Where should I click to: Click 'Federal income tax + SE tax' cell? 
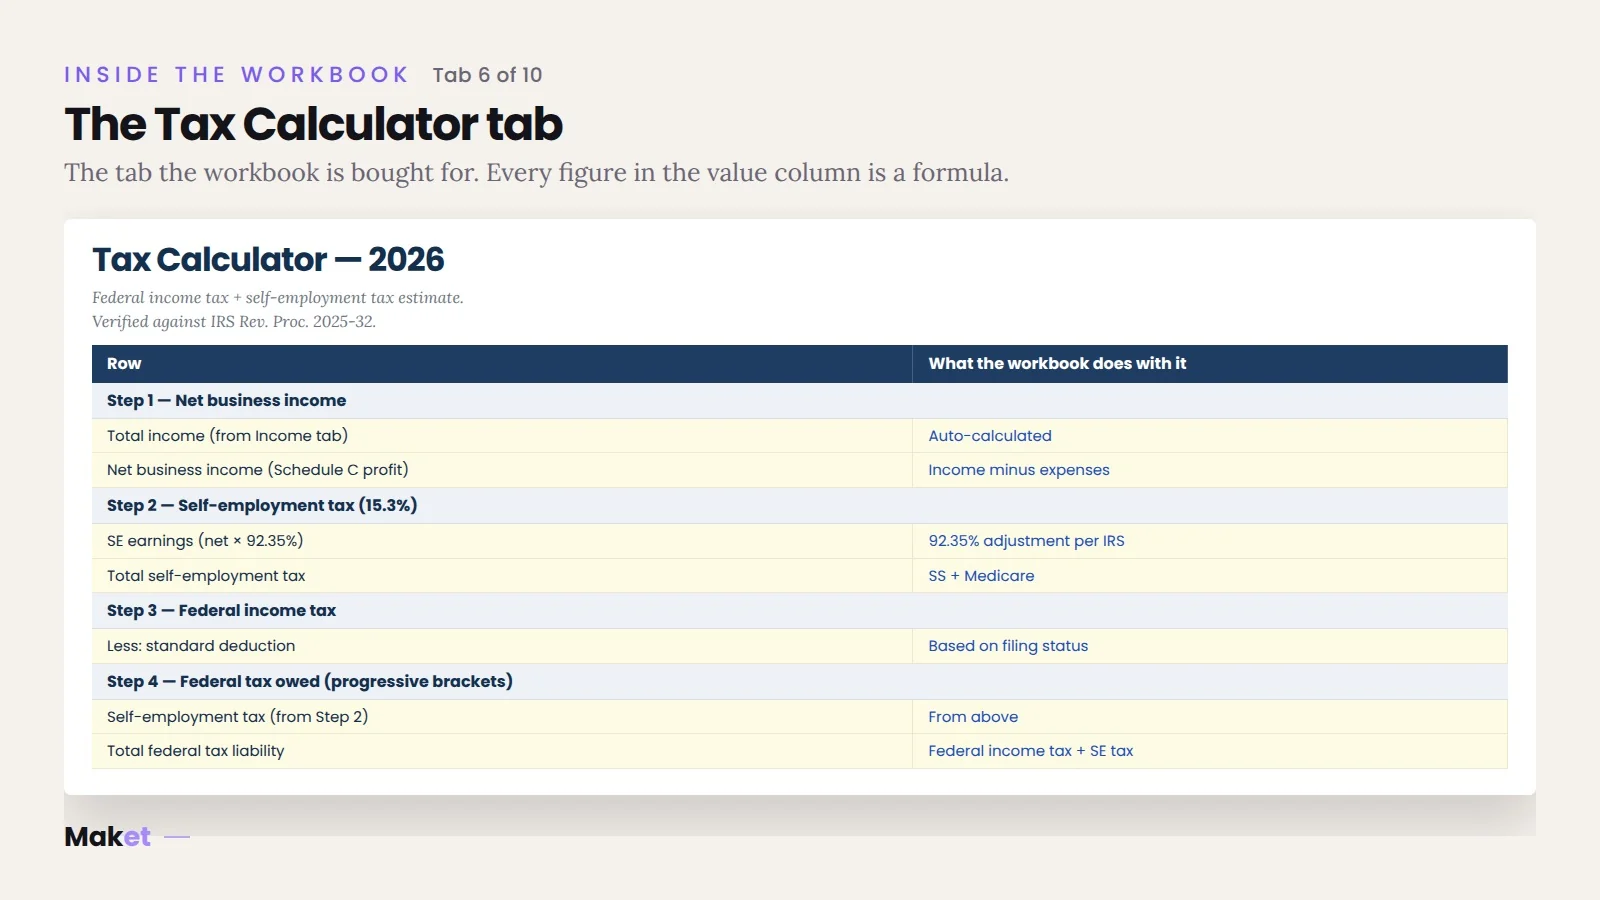pos(1210,751)
